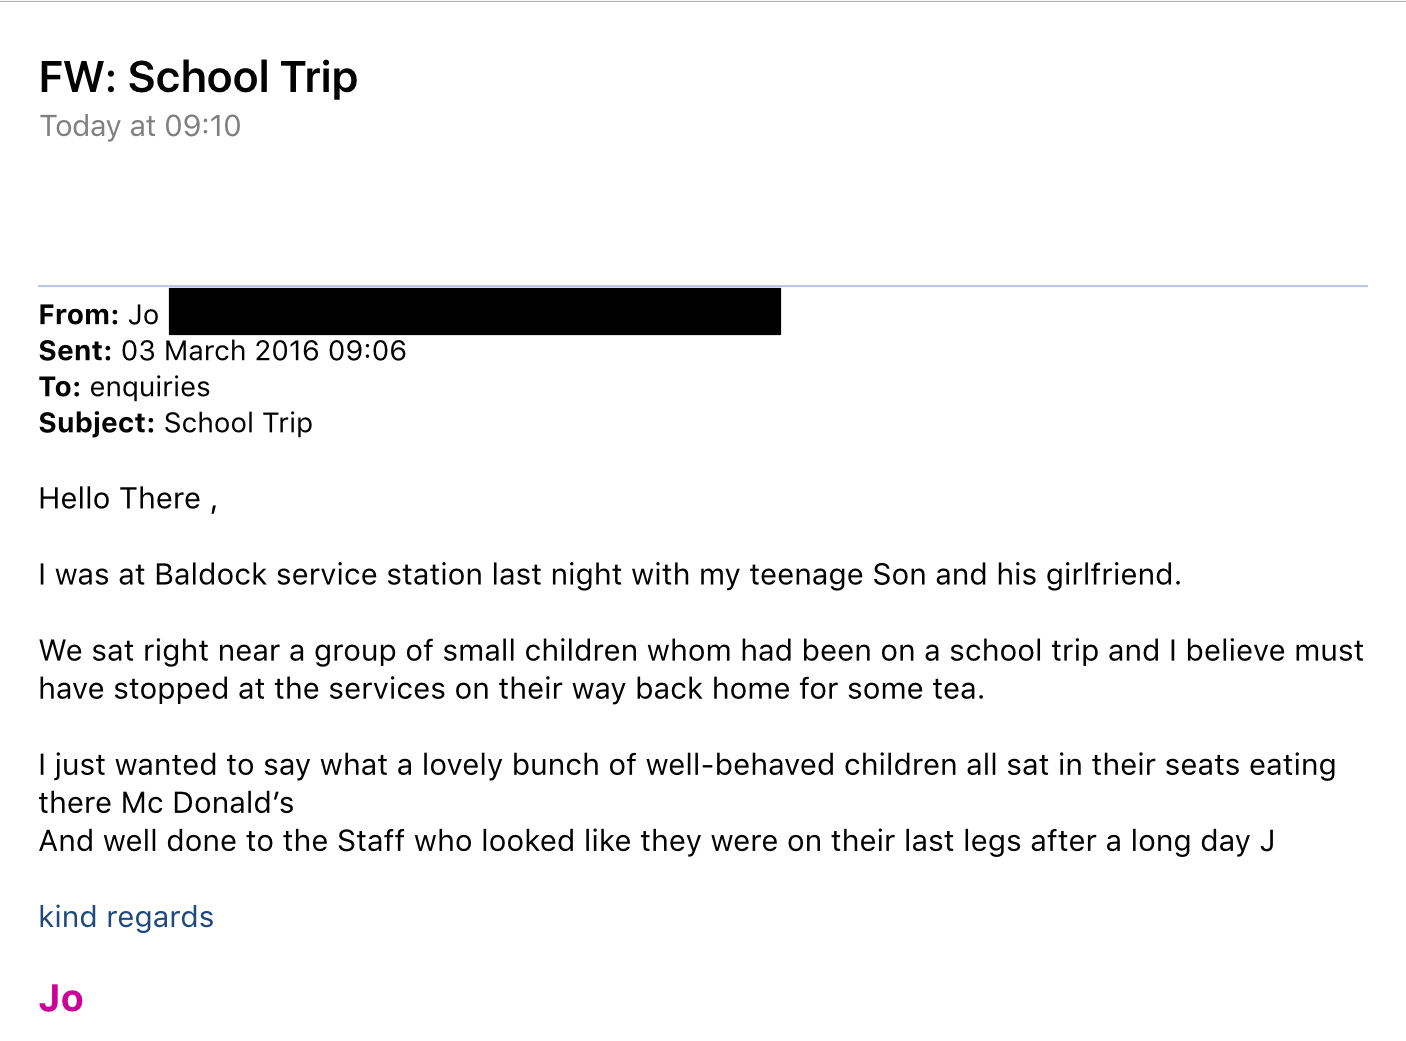The image size is (1406, 1041).
Task: Click "School Trip" in the Subject line
Action: 238,423
